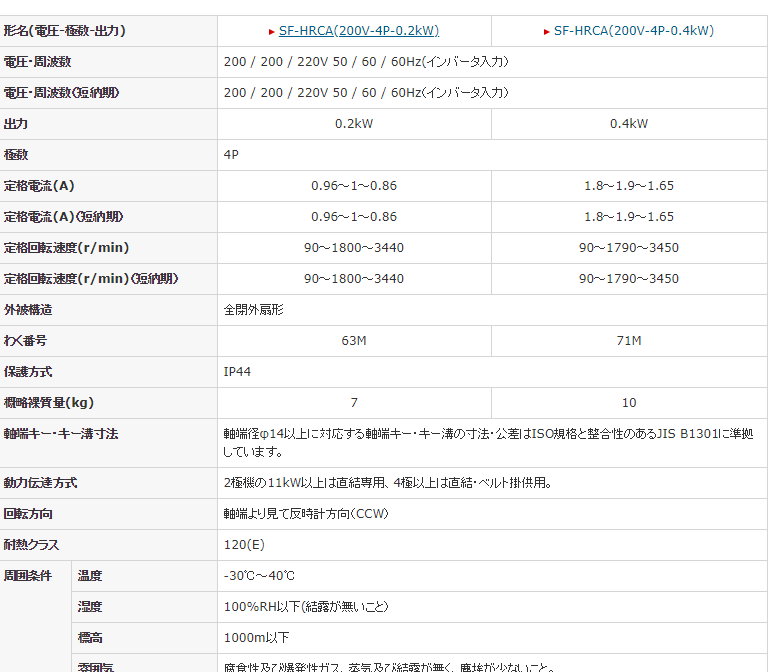
Task: Click the 軸端キー・キー溝寸法 row label
Action: pos(61,434)
